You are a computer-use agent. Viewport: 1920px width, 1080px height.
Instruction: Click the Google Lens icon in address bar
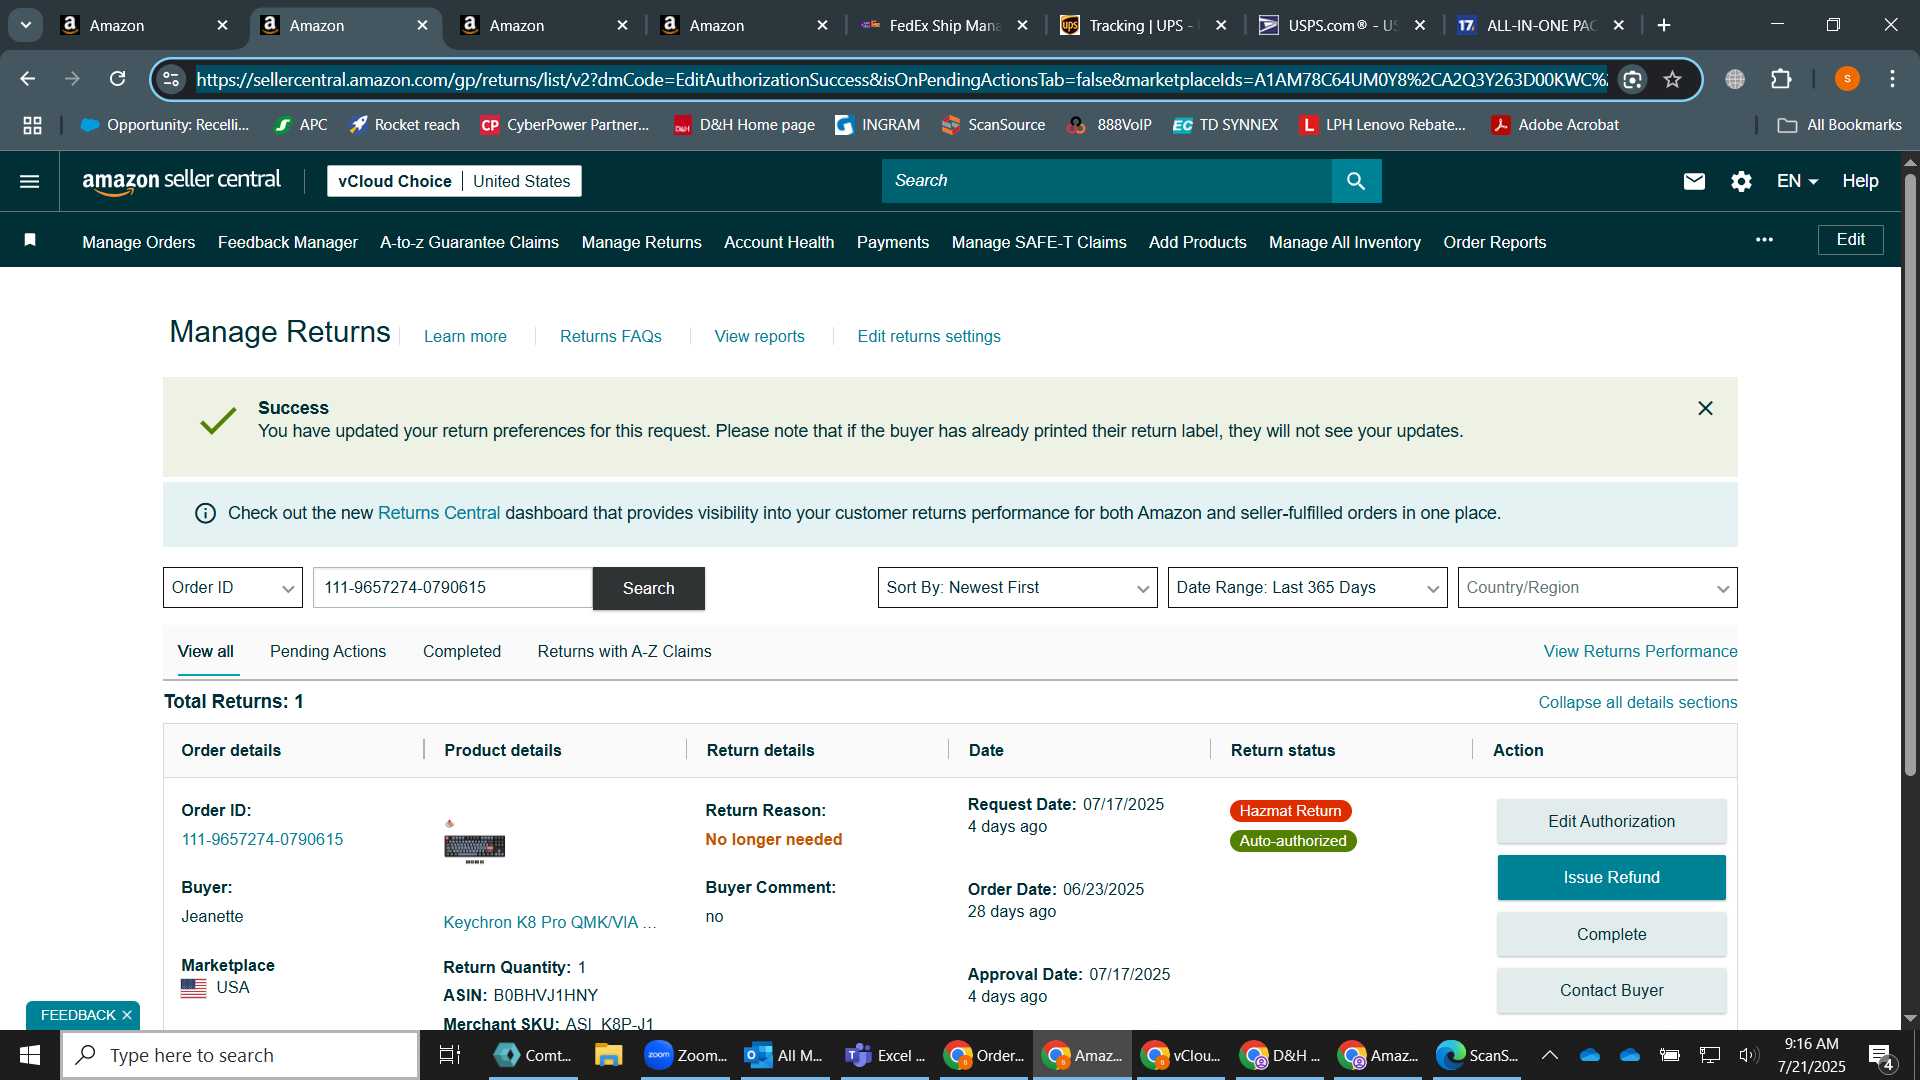click(1632, 79)
